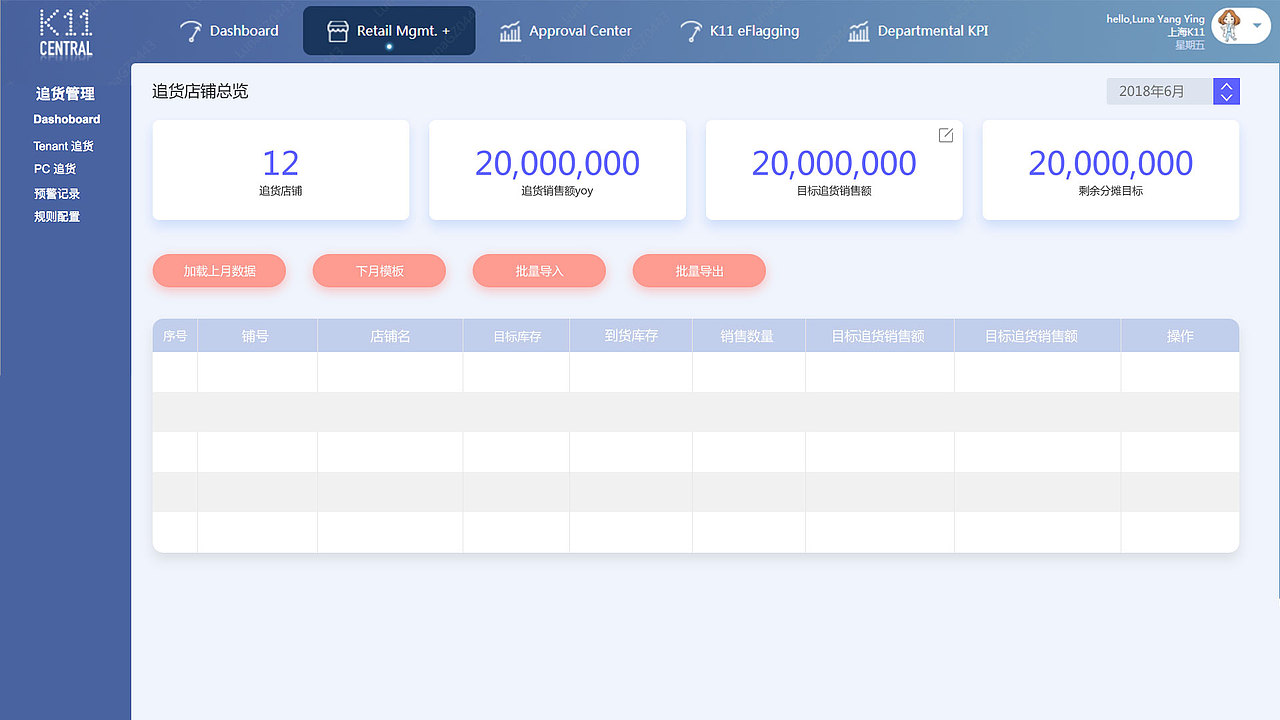Click the hello, Luna Yang Ying greeting
Image resolution: width=1280 pixels, height=720 pixels.
1155,19
